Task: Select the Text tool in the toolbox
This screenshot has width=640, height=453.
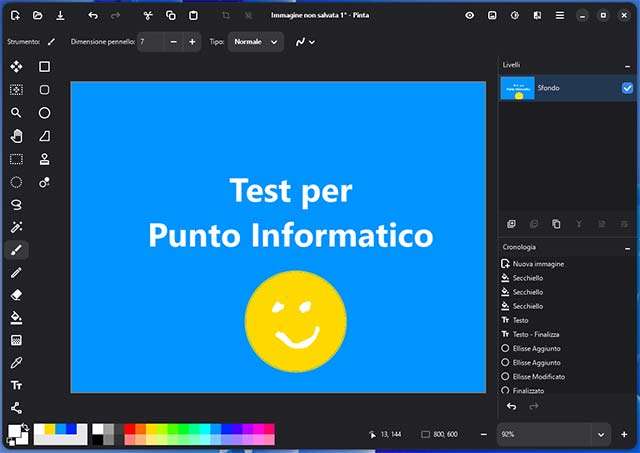Action: (16, 385)
